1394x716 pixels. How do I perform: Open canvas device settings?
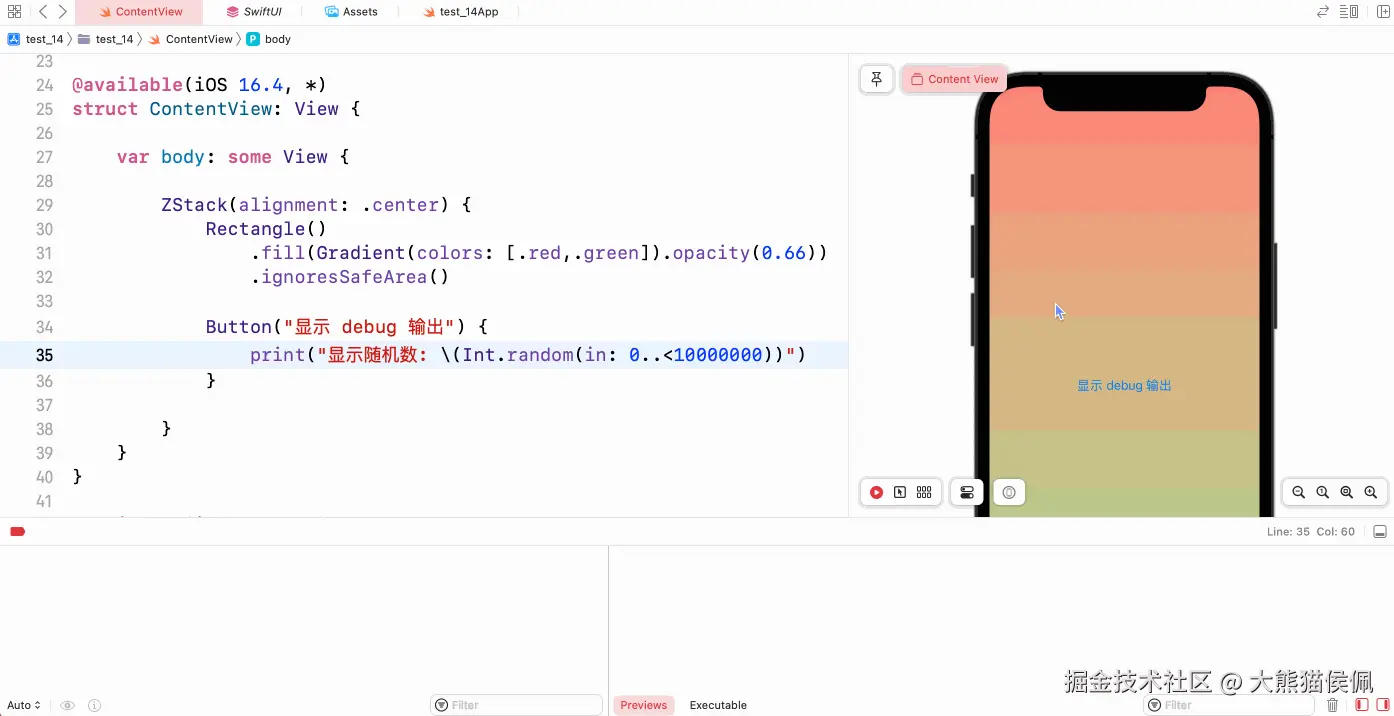(967, 492)
